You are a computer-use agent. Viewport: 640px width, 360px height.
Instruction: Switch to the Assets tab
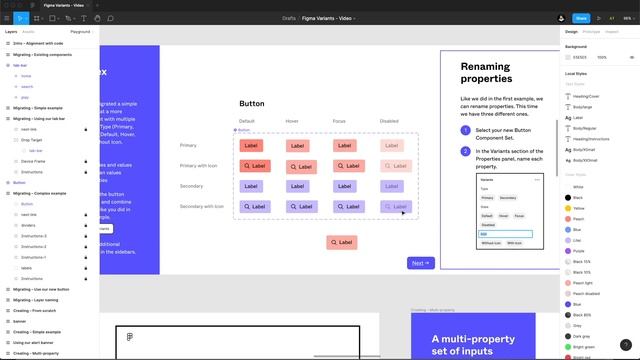[x=28, y=31]
